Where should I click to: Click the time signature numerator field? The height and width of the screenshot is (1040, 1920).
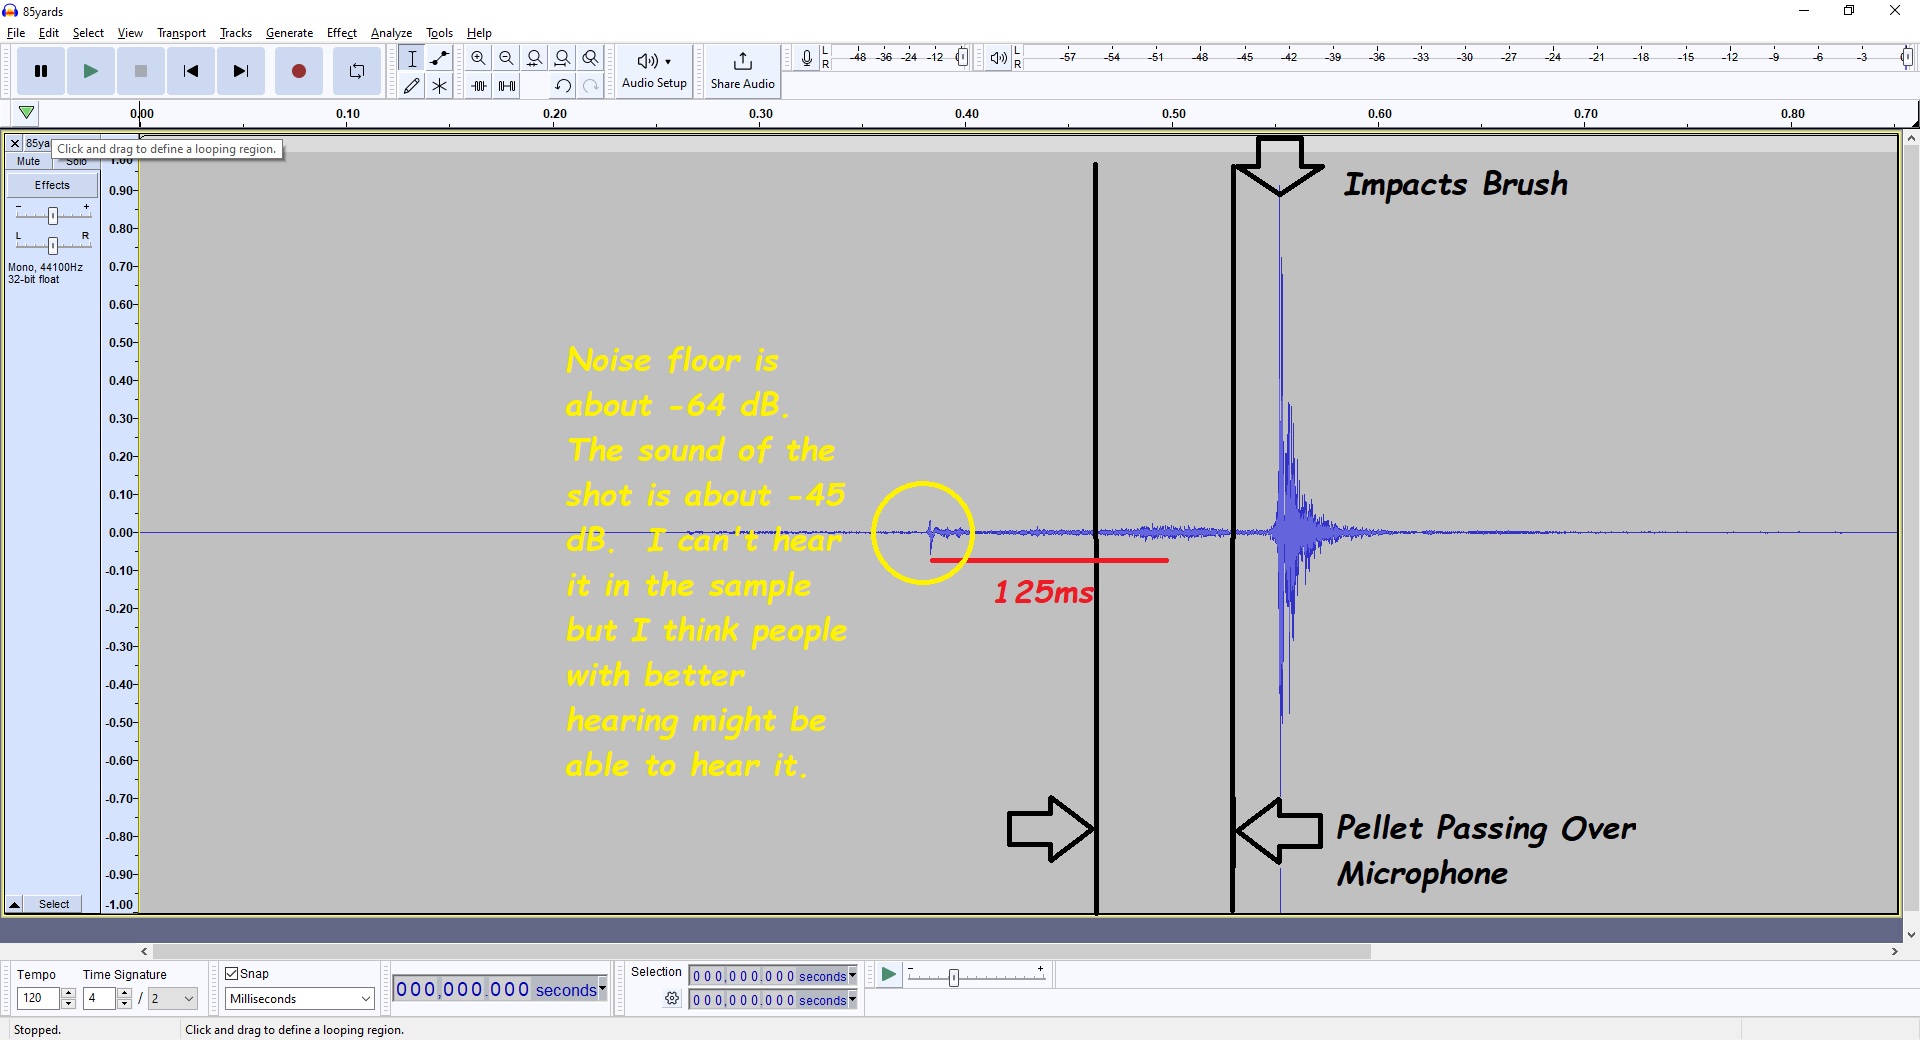pyautogui.click(x=99, y=998)
